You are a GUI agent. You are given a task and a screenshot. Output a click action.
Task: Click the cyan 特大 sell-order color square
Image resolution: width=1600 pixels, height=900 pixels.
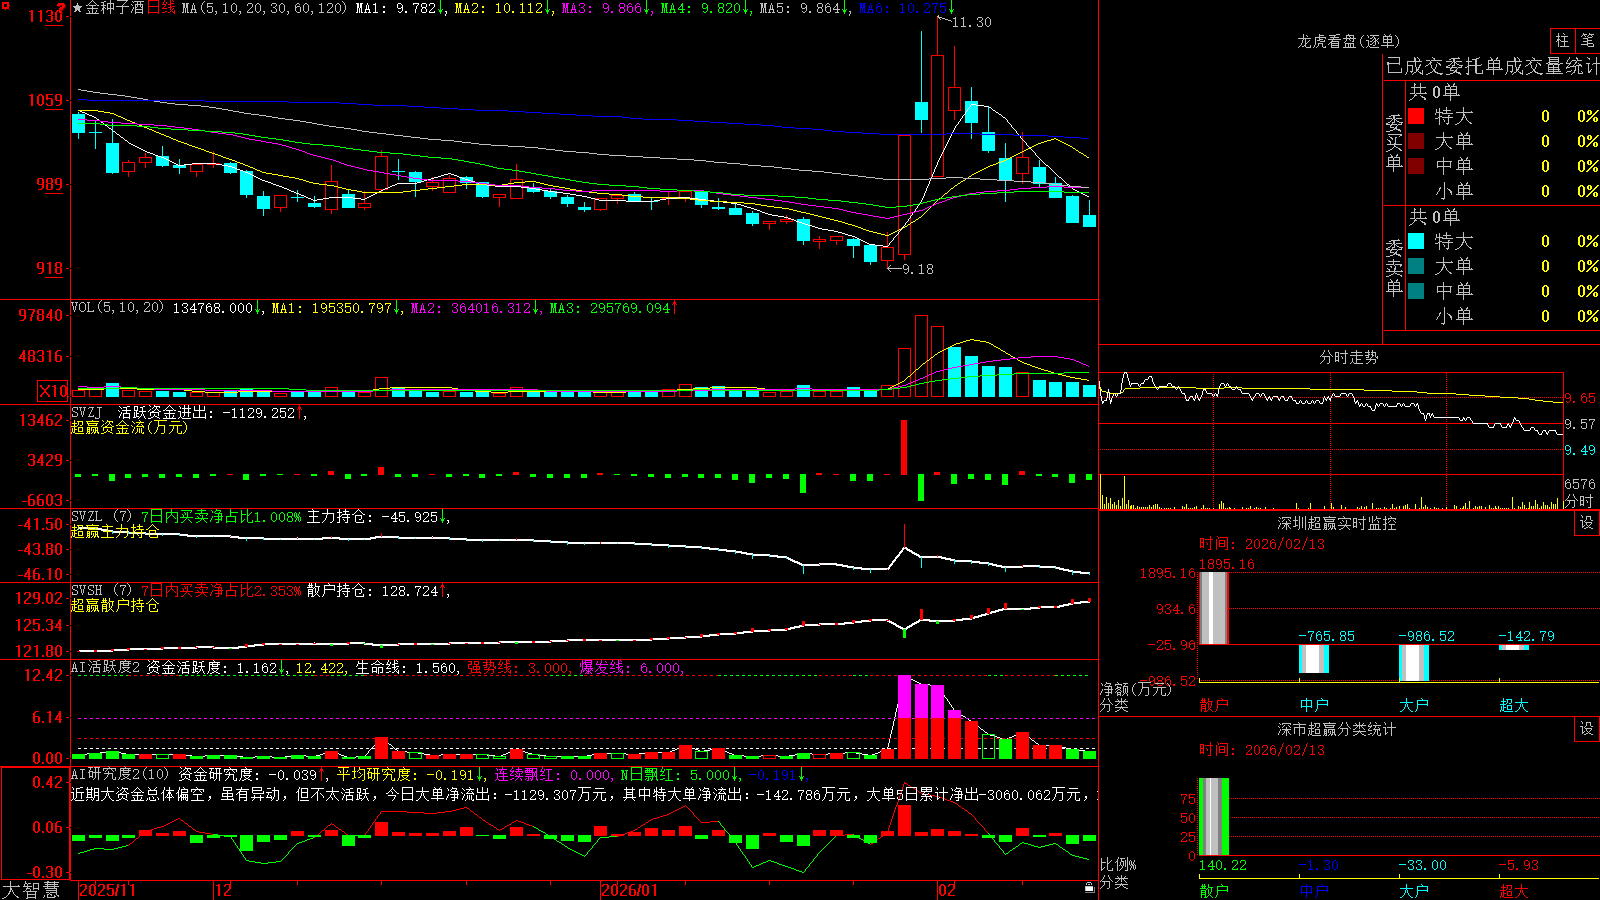tap(1416, 241)
